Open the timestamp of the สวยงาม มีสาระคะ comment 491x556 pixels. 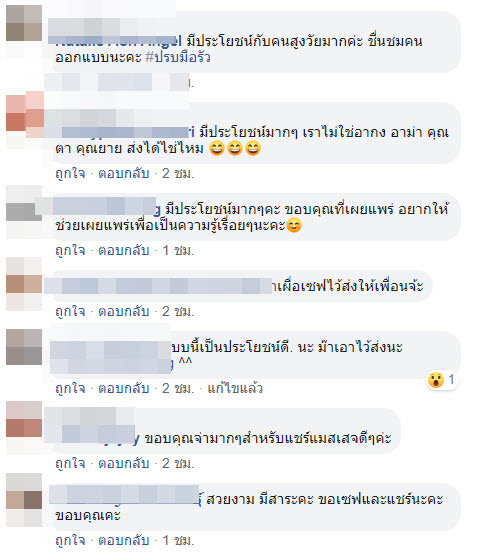pos(178,540)
